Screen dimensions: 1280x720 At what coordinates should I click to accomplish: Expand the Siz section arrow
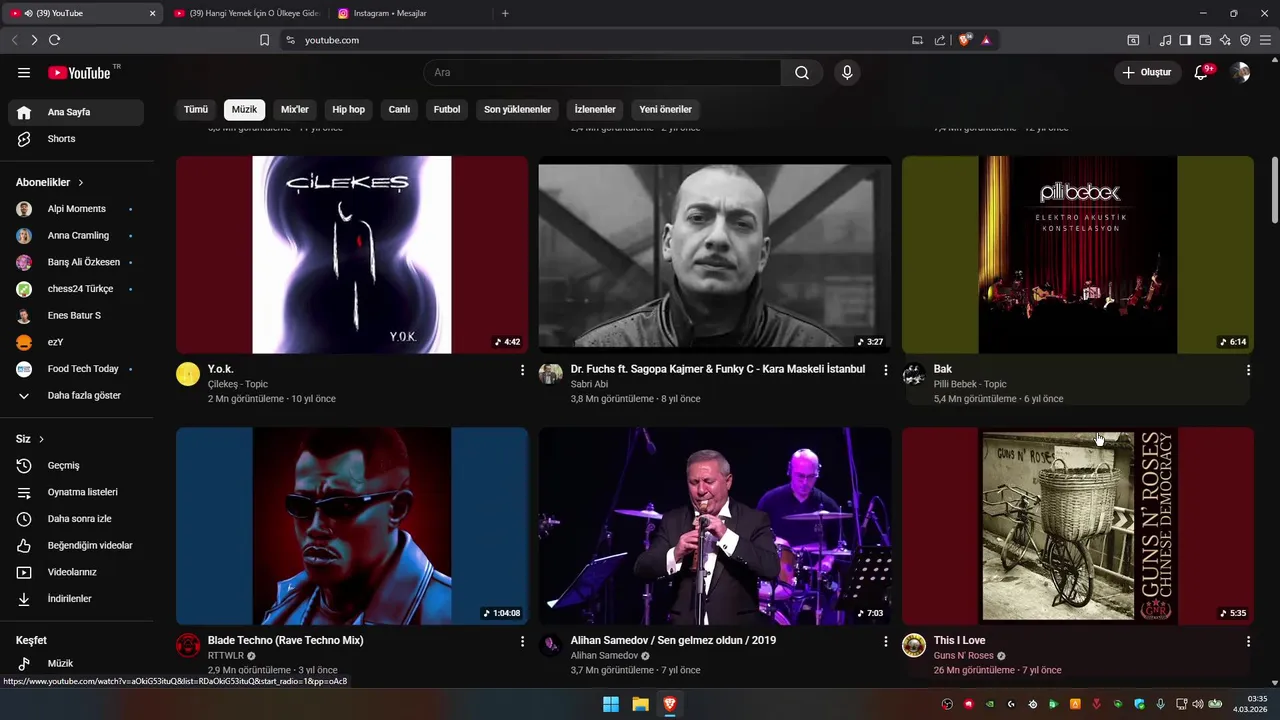point(41,439)
